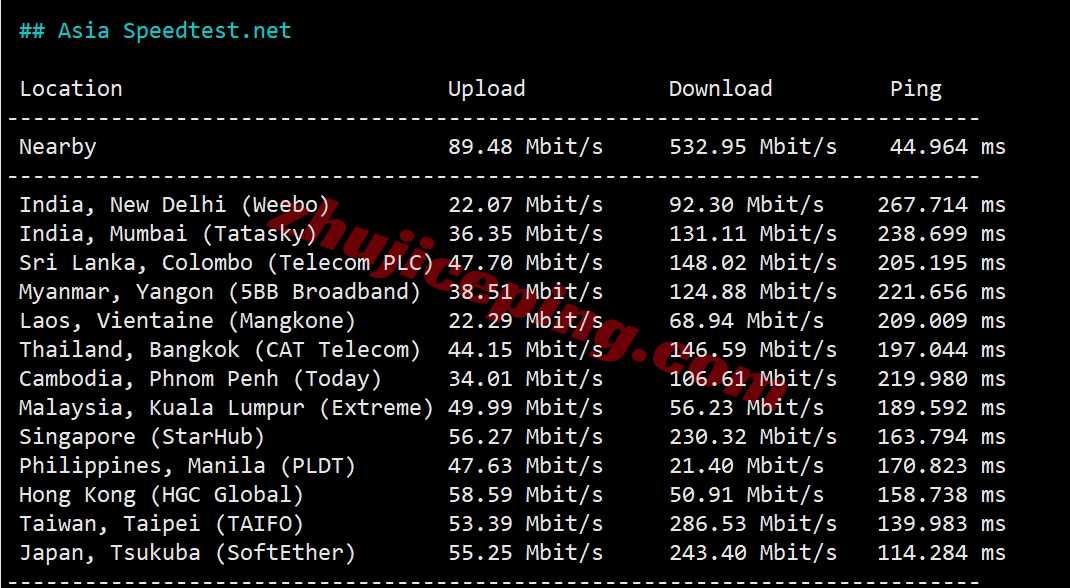Click 'Thailand, Bangkok (CAT Telecom)' entry
The image size is (1070, 588).
pyautogui.click(x=220, y=350)
